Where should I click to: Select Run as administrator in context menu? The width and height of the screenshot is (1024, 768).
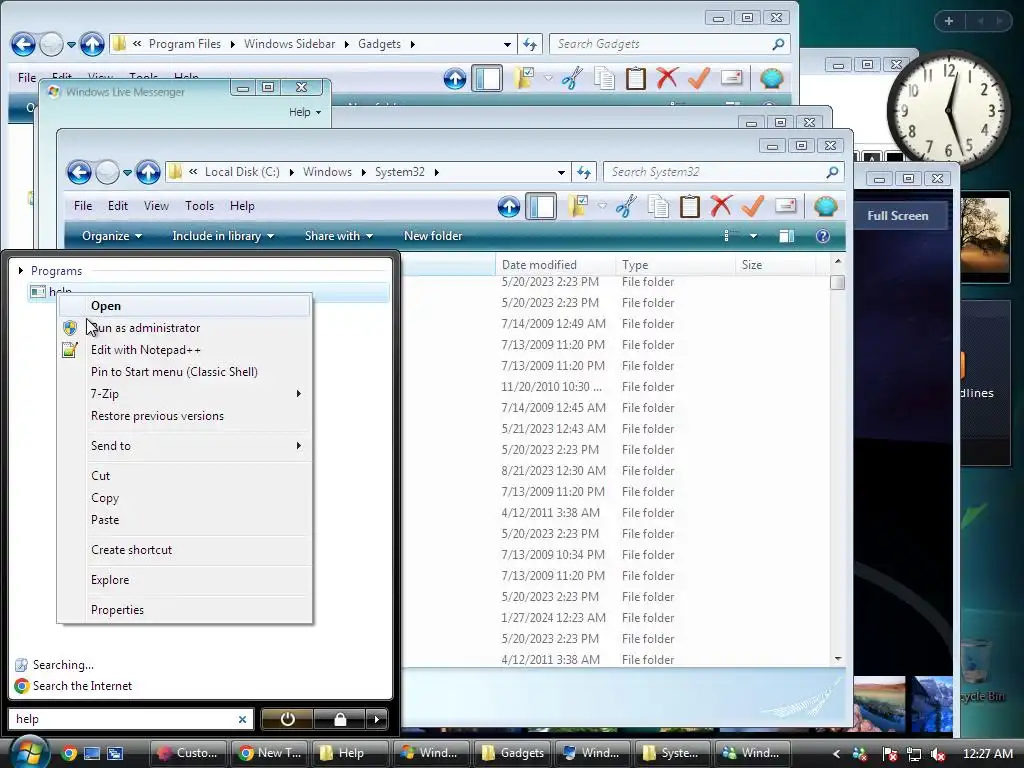pyautogui.click(x=184, y=328)
